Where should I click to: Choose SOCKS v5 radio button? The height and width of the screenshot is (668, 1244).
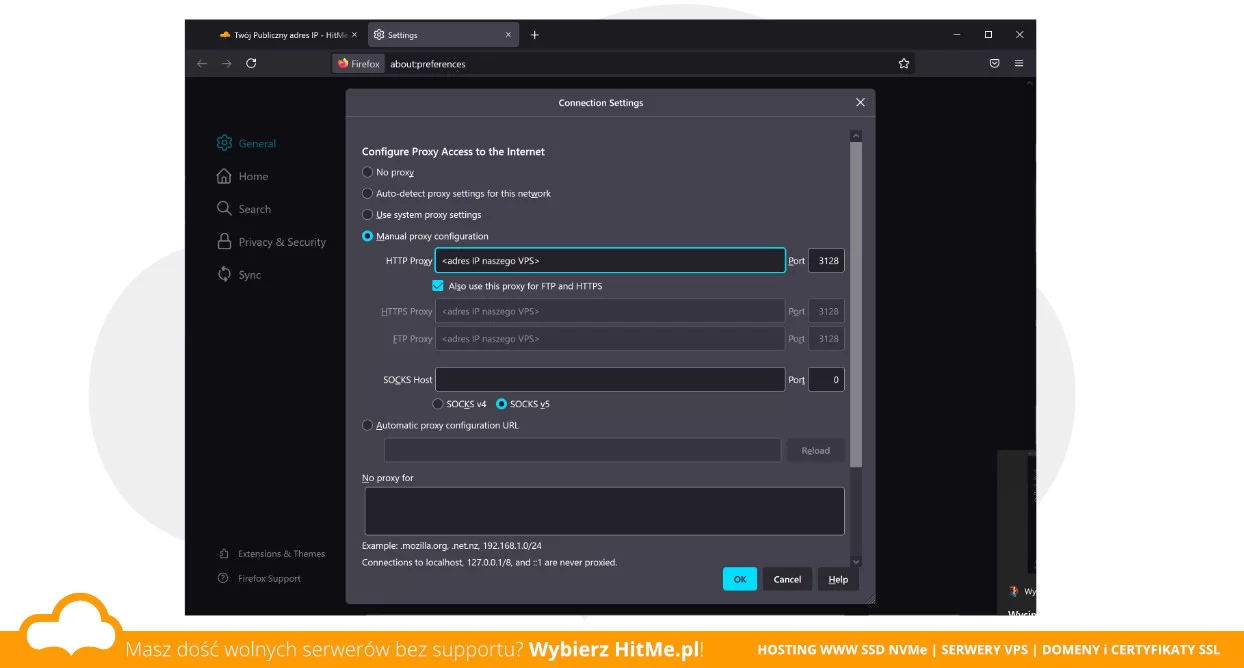[502, 404]
